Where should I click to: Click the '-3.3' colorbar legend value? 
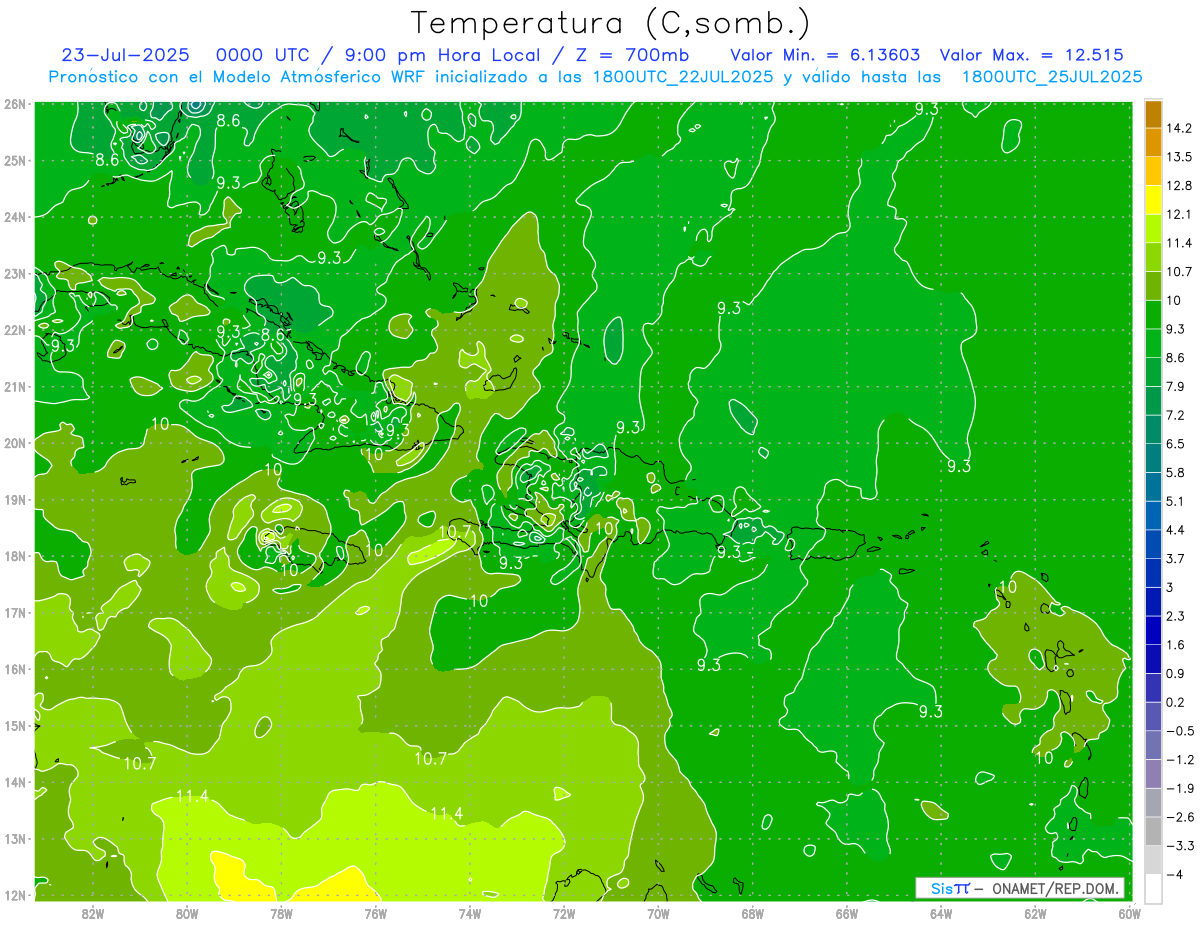[x=1178, y=845]
